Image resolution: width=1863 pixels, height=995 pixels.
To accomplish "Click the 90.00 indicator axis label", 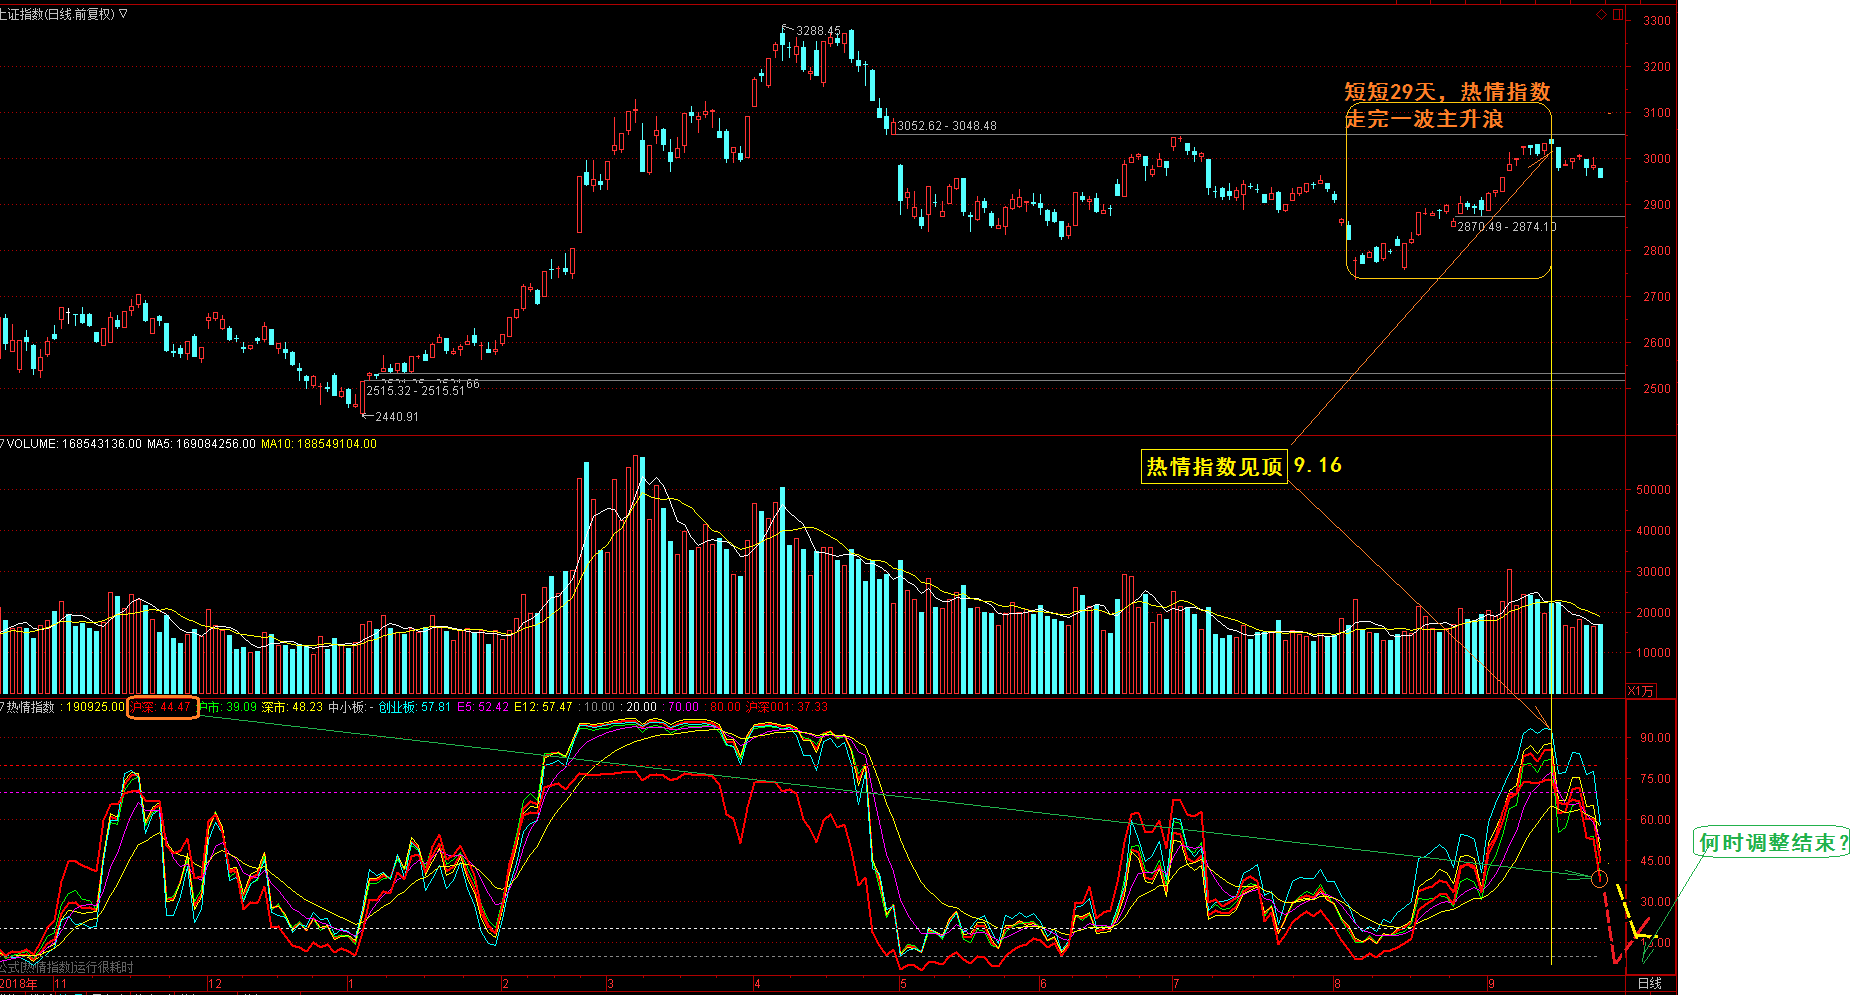I will coord(1655,738).
